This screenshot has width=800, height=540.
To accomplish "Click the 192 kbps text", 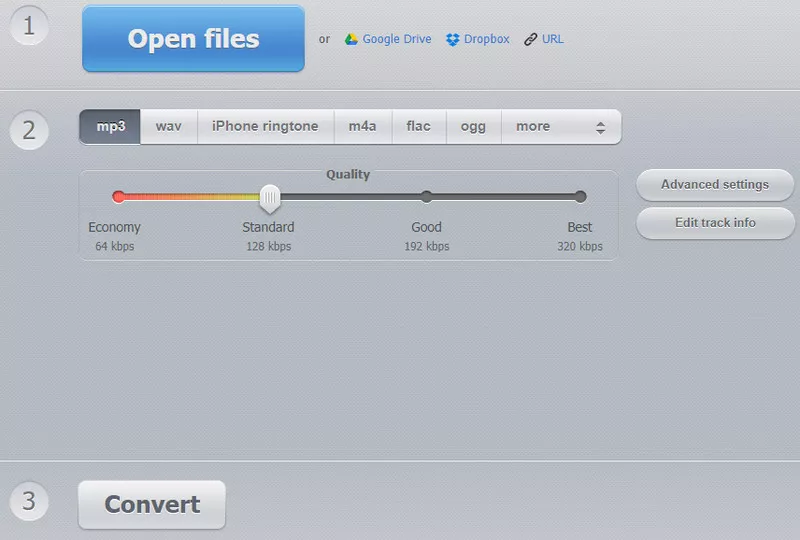I will pos(427,246).
